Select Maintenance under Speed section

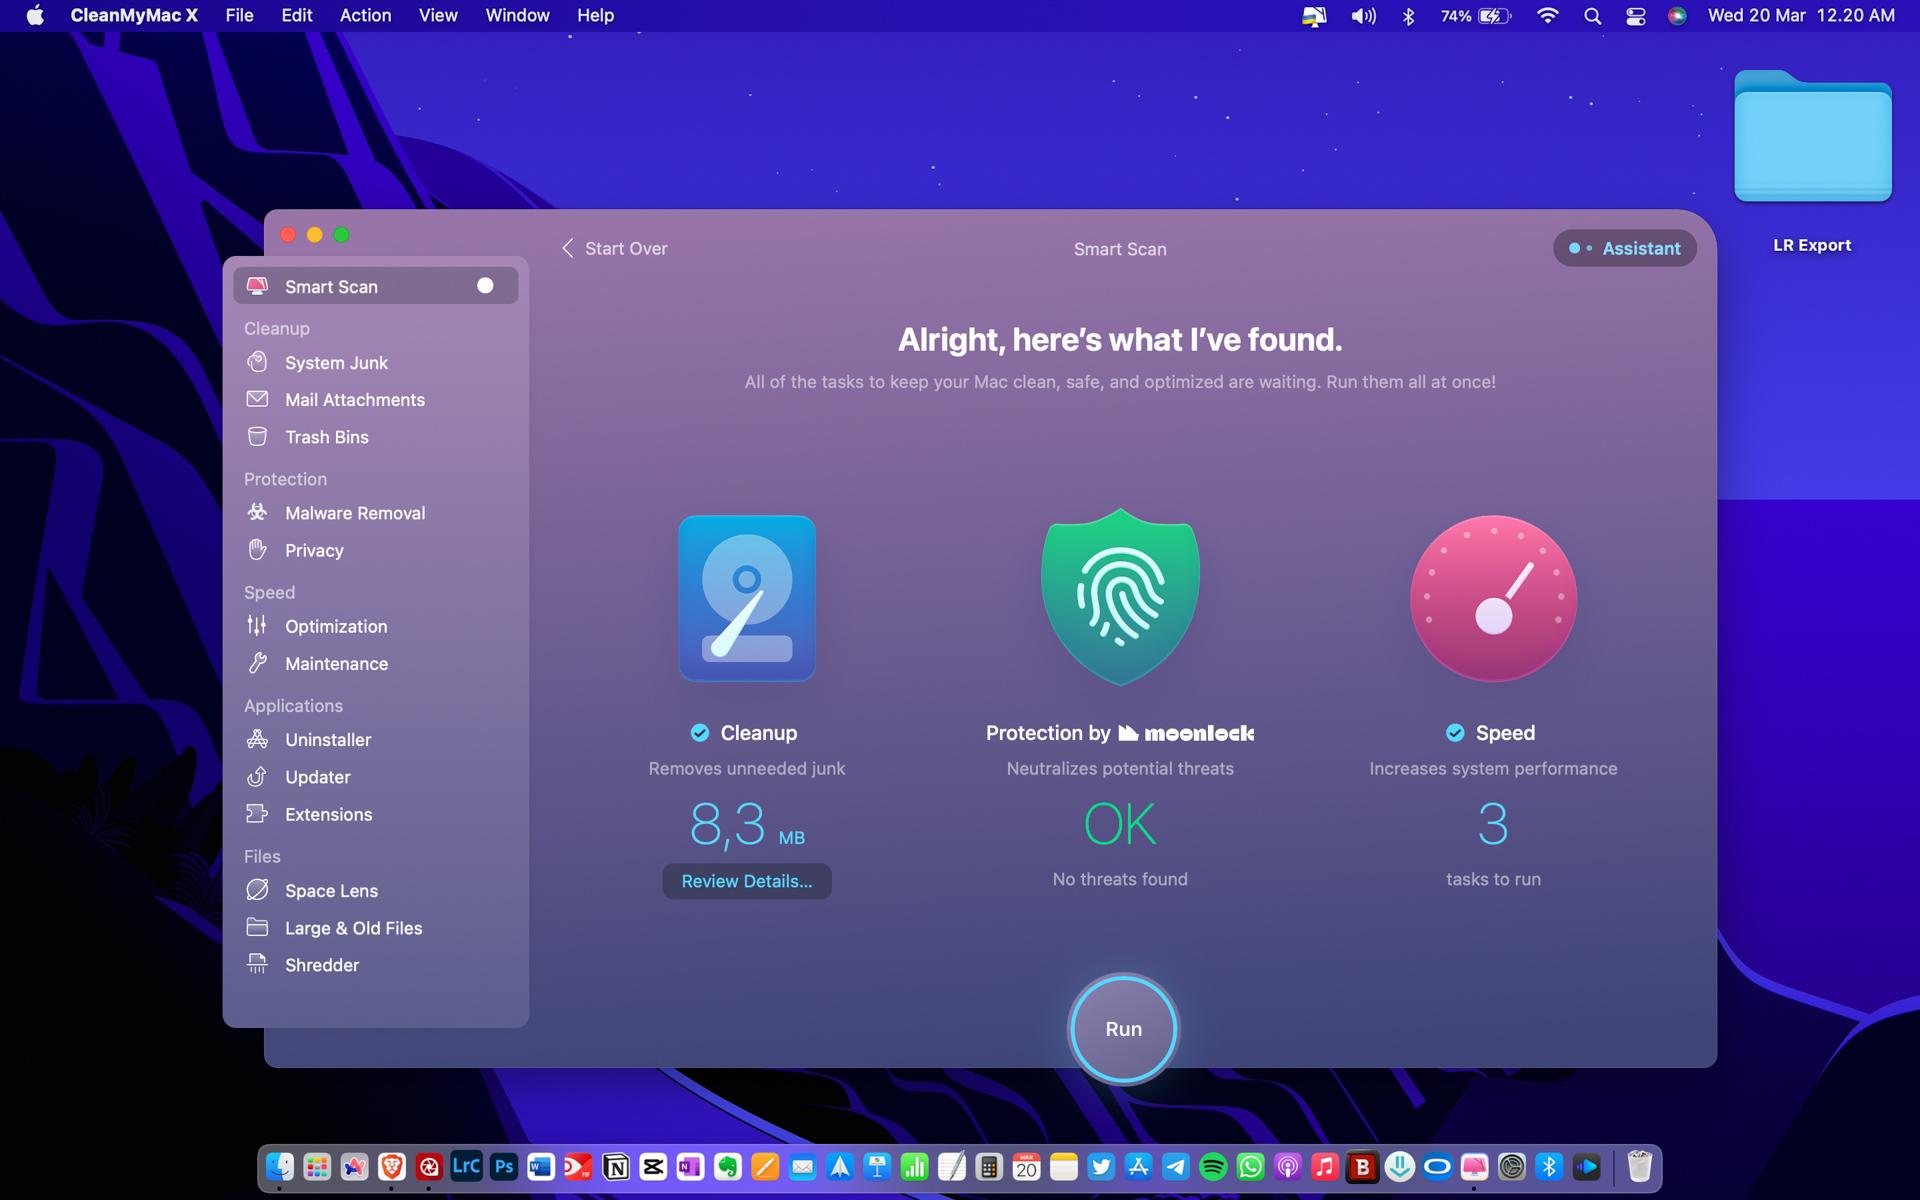tap(336, 664)
